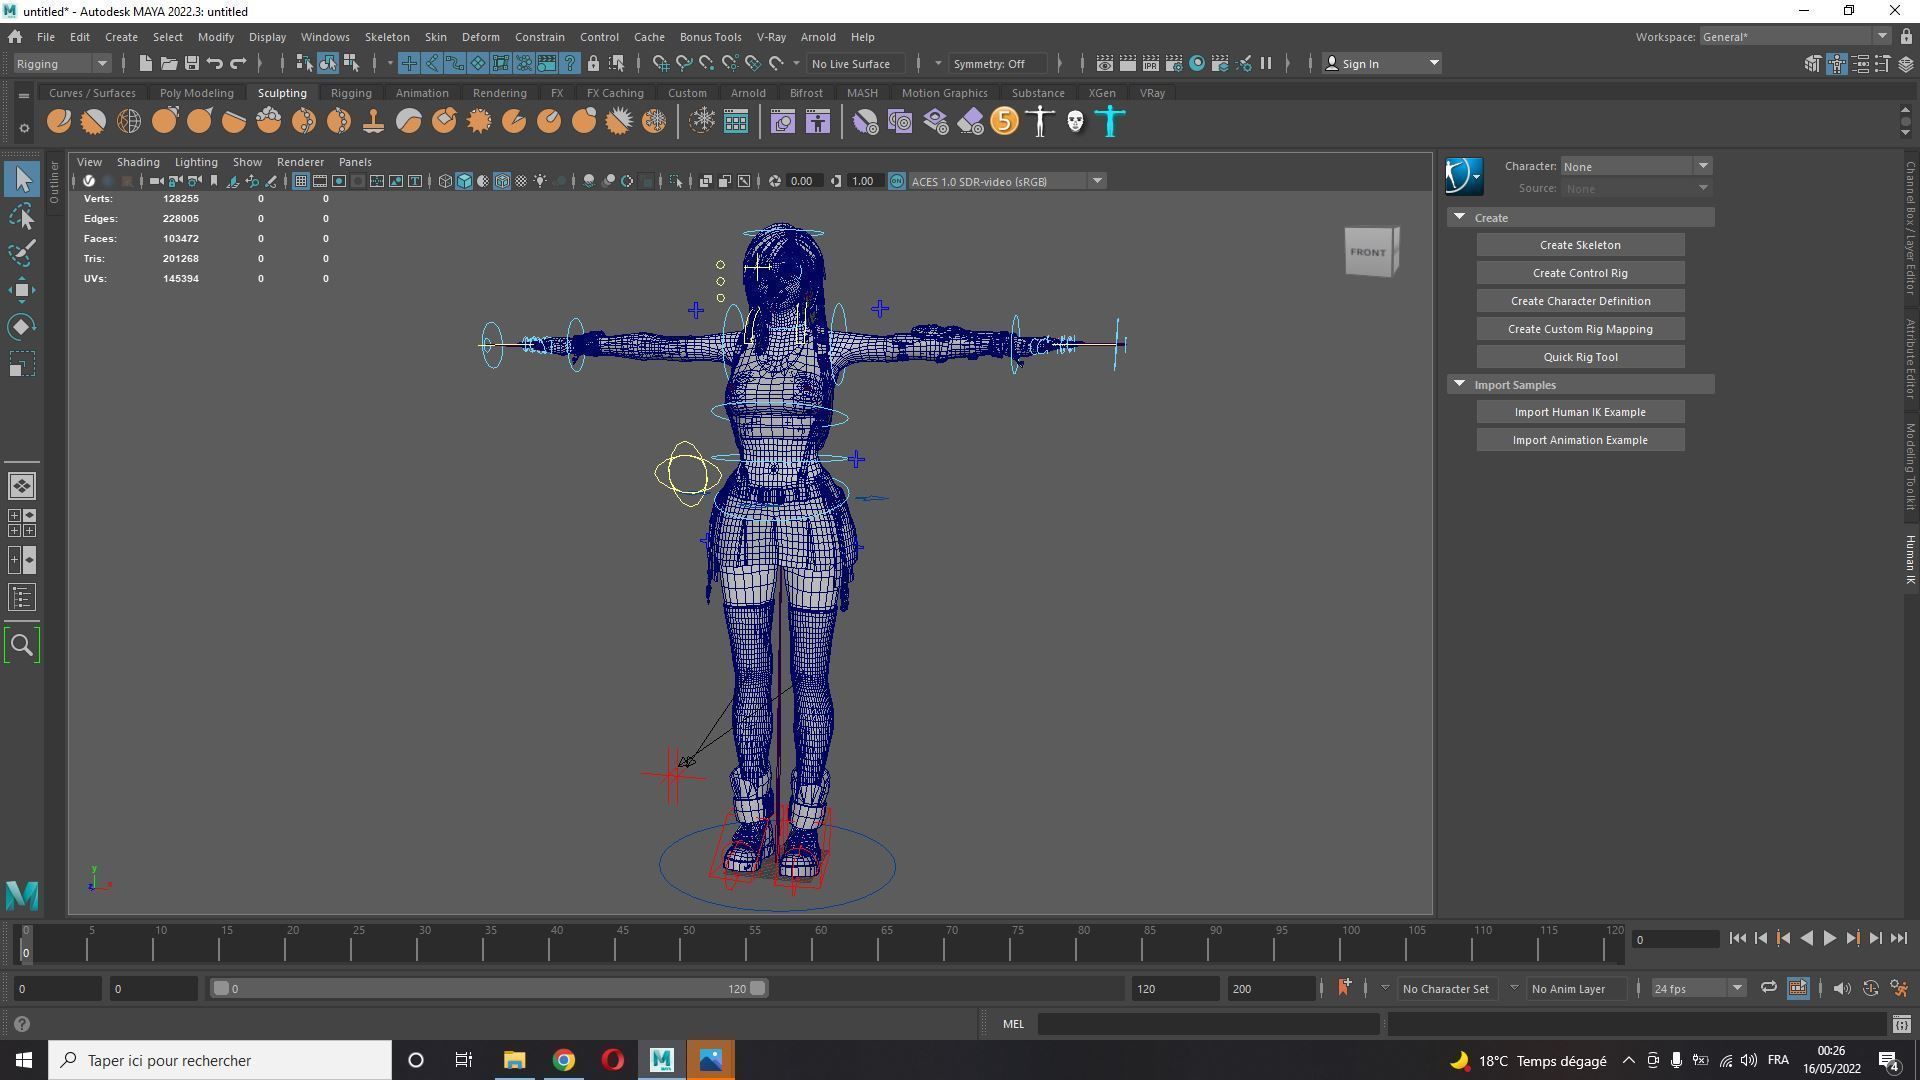This screenshot has height=1080, width=1920.
Task: Open the Character None dropdown
Action: pos(1636,166)
